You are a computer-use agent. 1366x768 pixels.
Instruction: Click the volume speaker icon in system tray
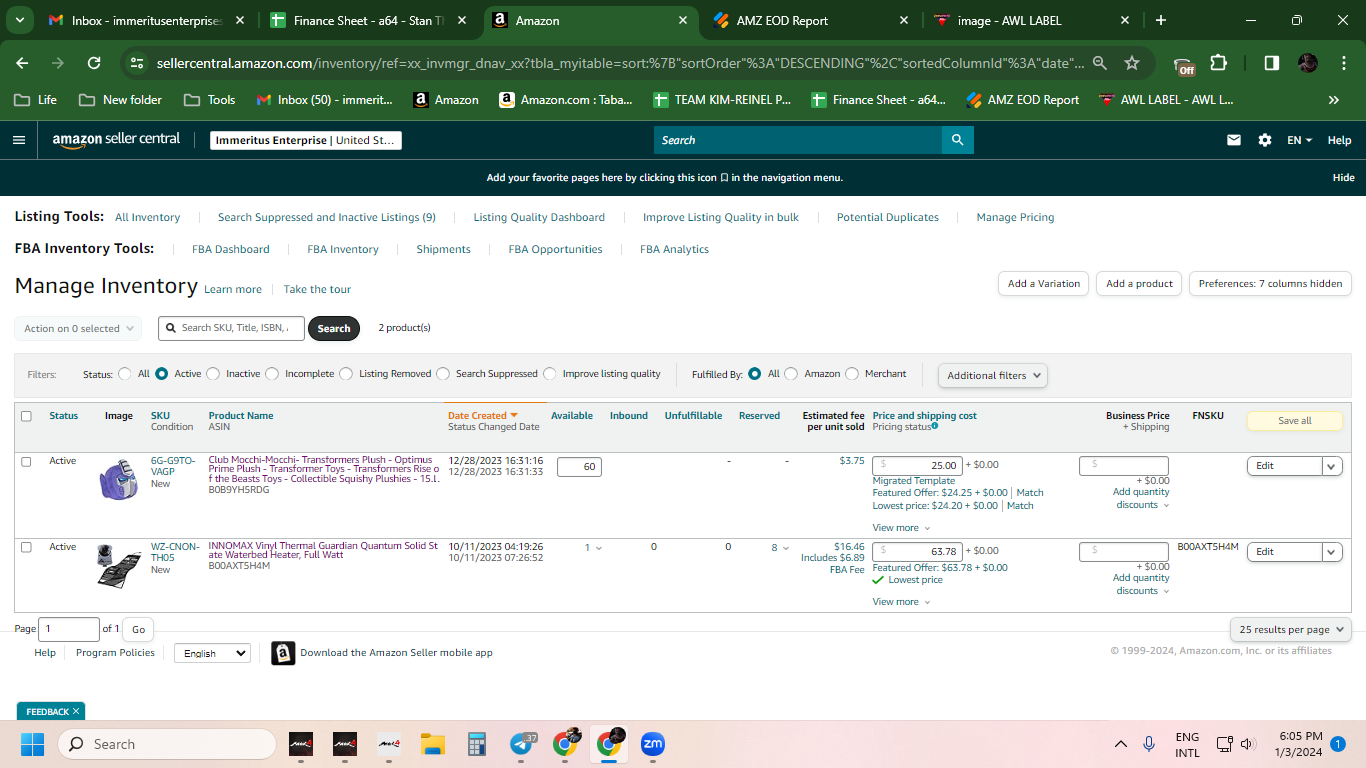(1247, 744)
